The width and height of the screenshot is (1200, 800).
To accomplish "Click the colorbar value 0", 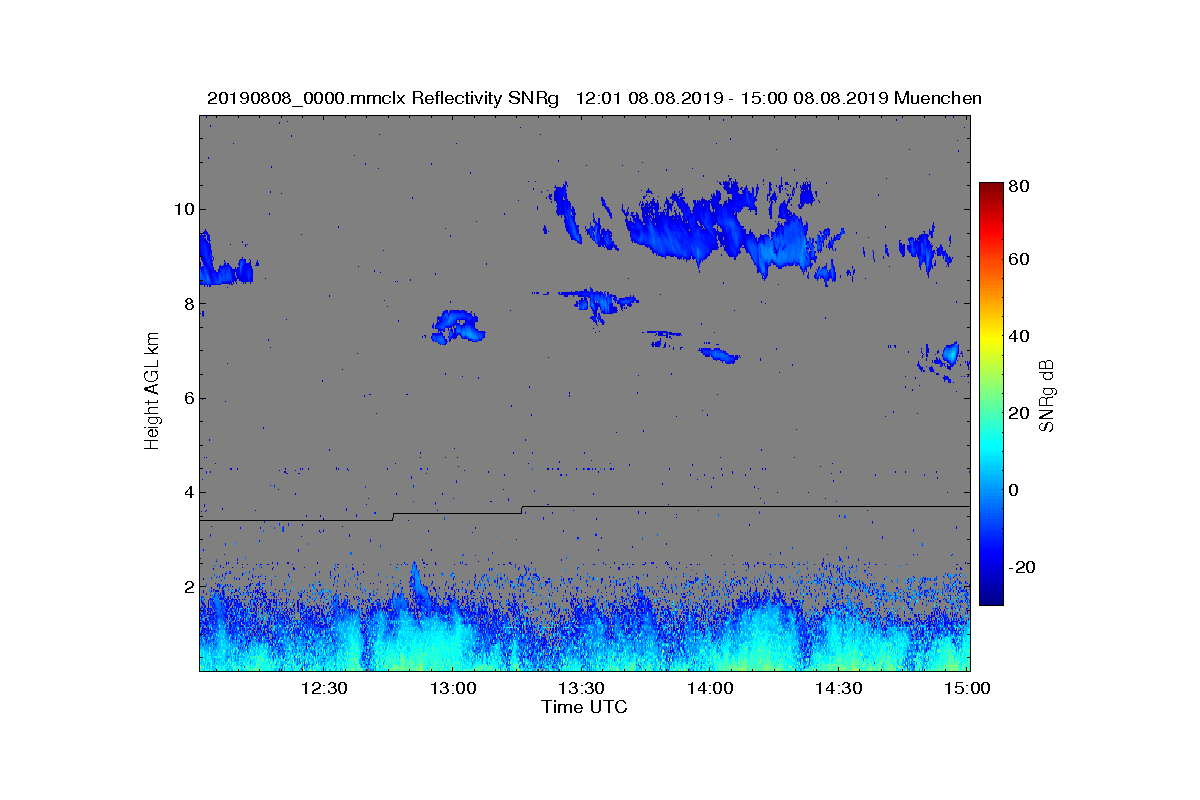I will [1016, 490].
